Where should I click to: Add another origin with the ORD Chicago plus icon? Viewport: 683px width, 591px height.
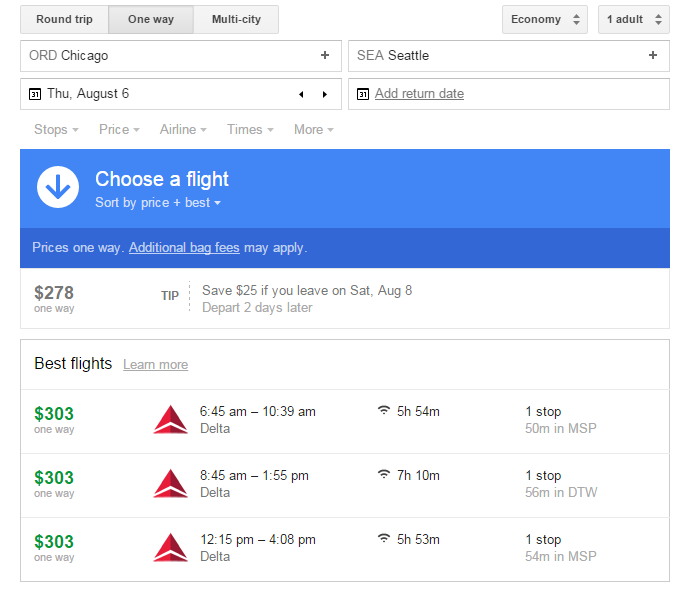(x=325, y=55)
